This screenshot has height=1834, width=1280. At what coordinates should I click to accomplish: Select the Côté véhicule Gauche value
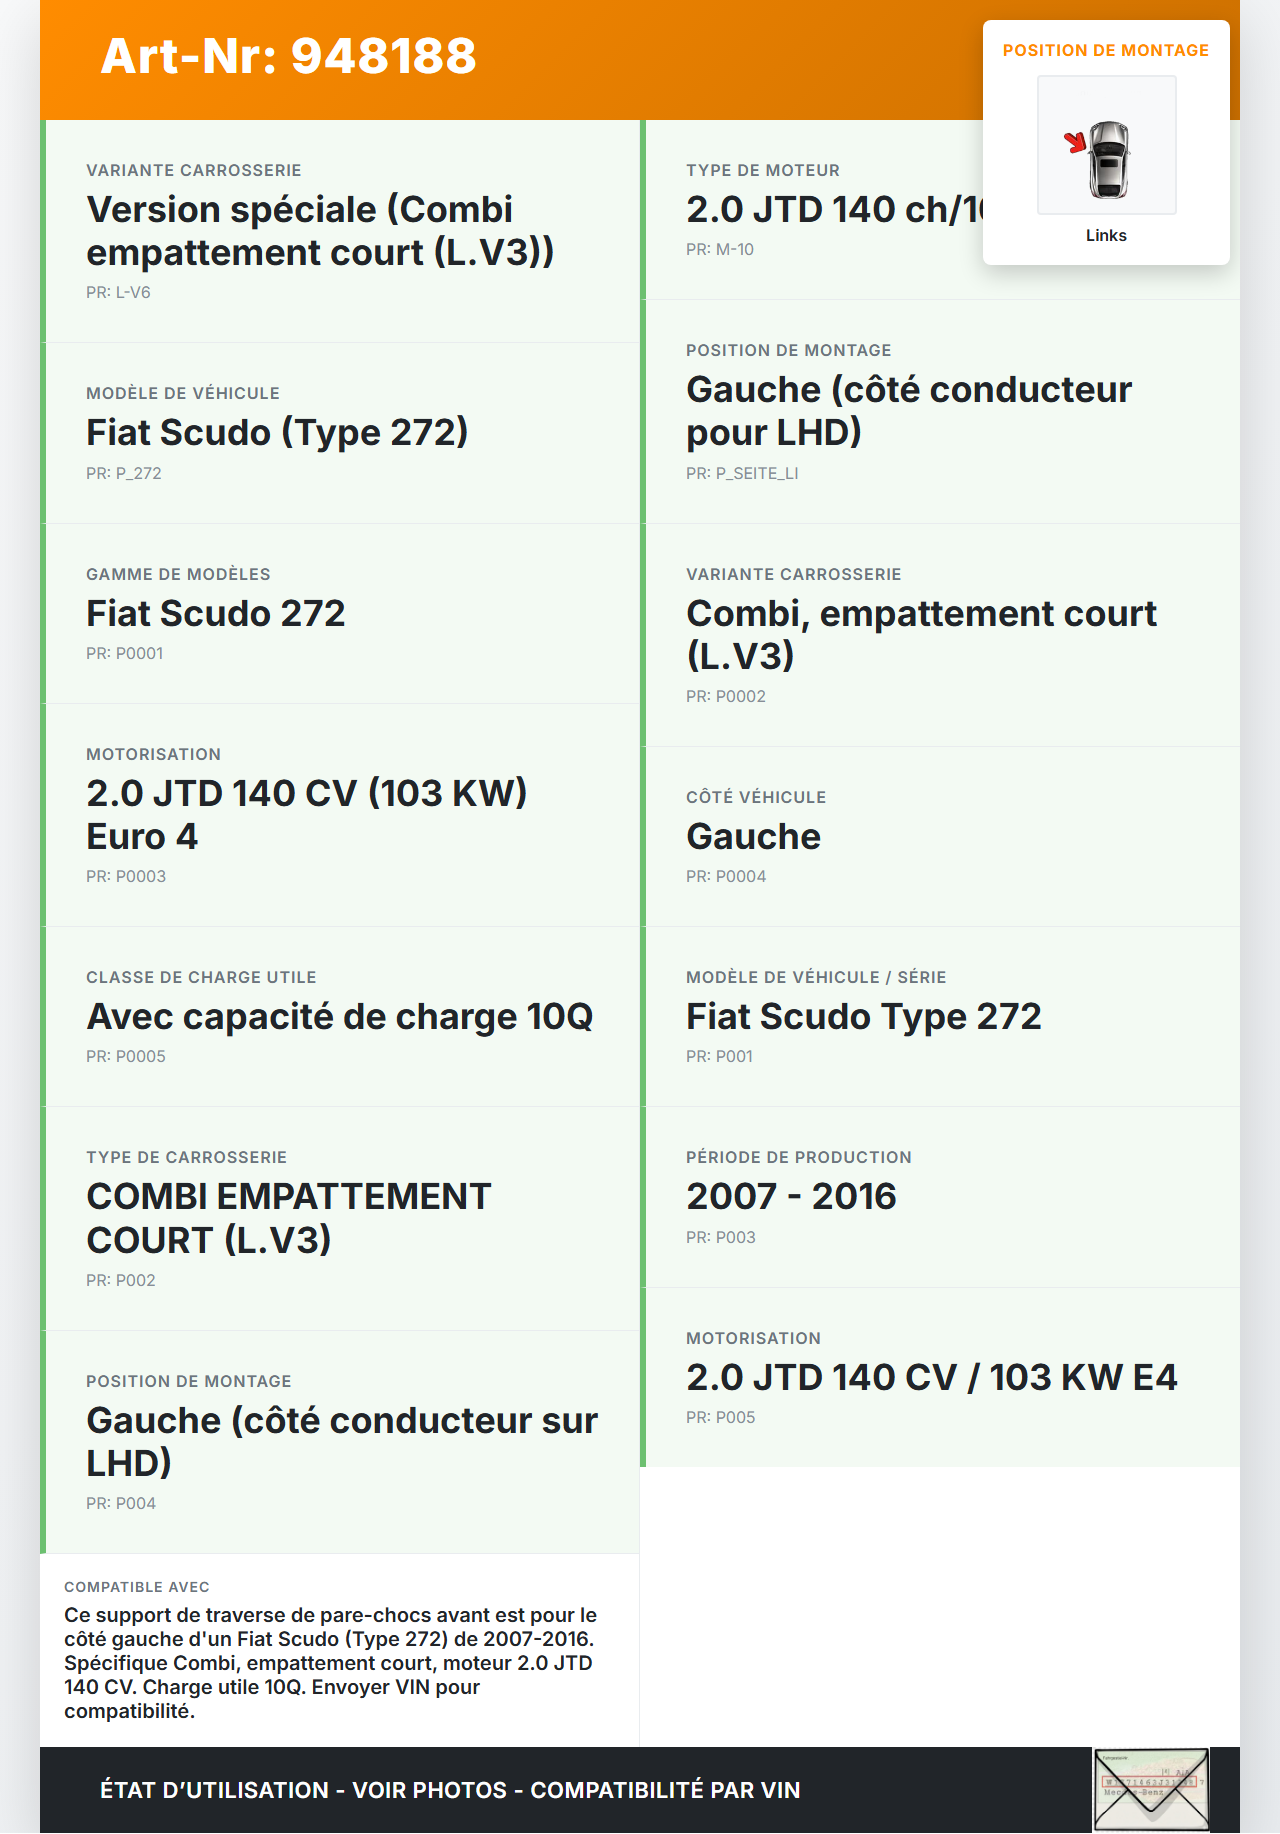click(x=754, y=837)
